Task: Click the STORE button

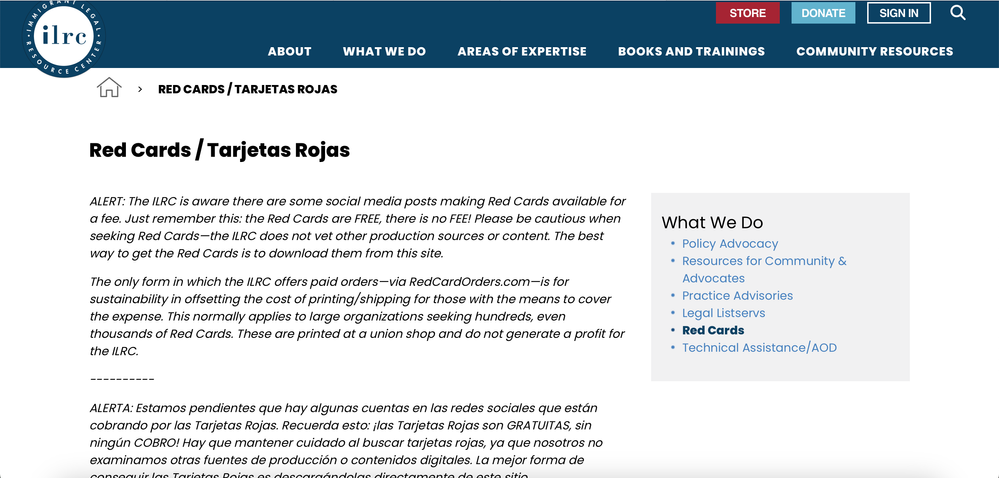Action: 747,13
